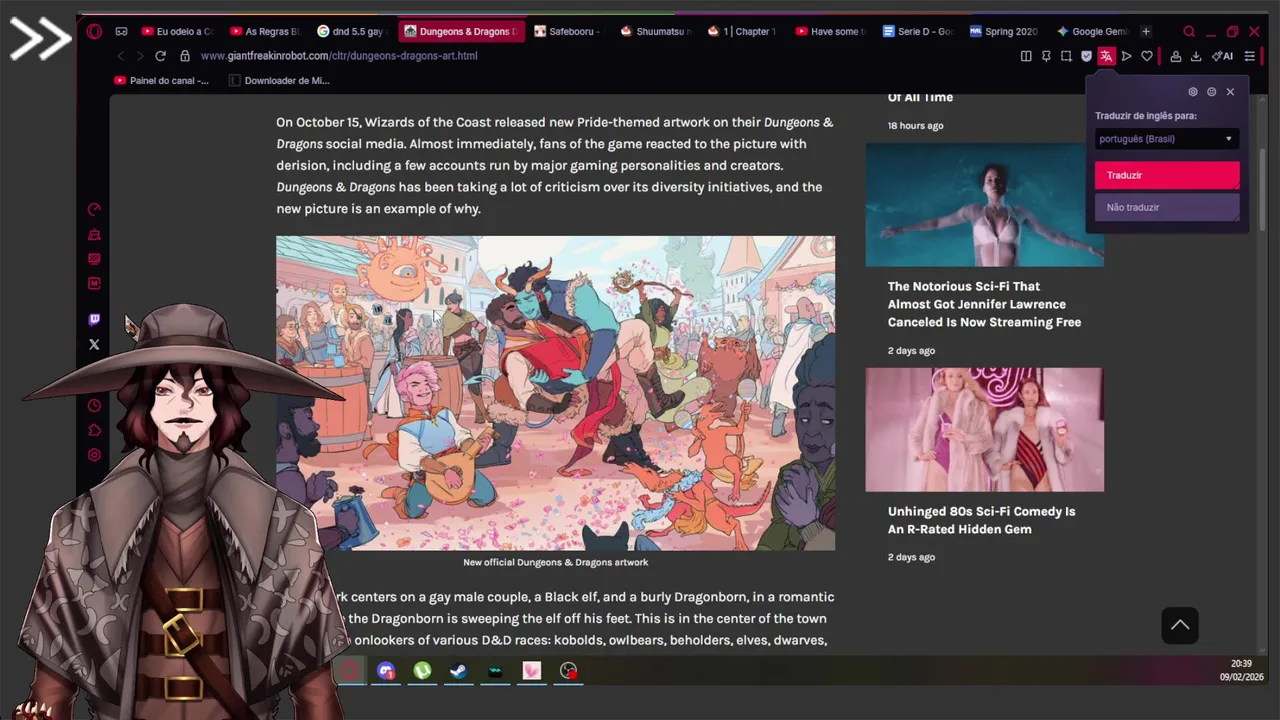This screenshot has width=1280, height=720.
Task: Switch to the 'Spring 2020' tab
Action: click(x=1005, y=31)
